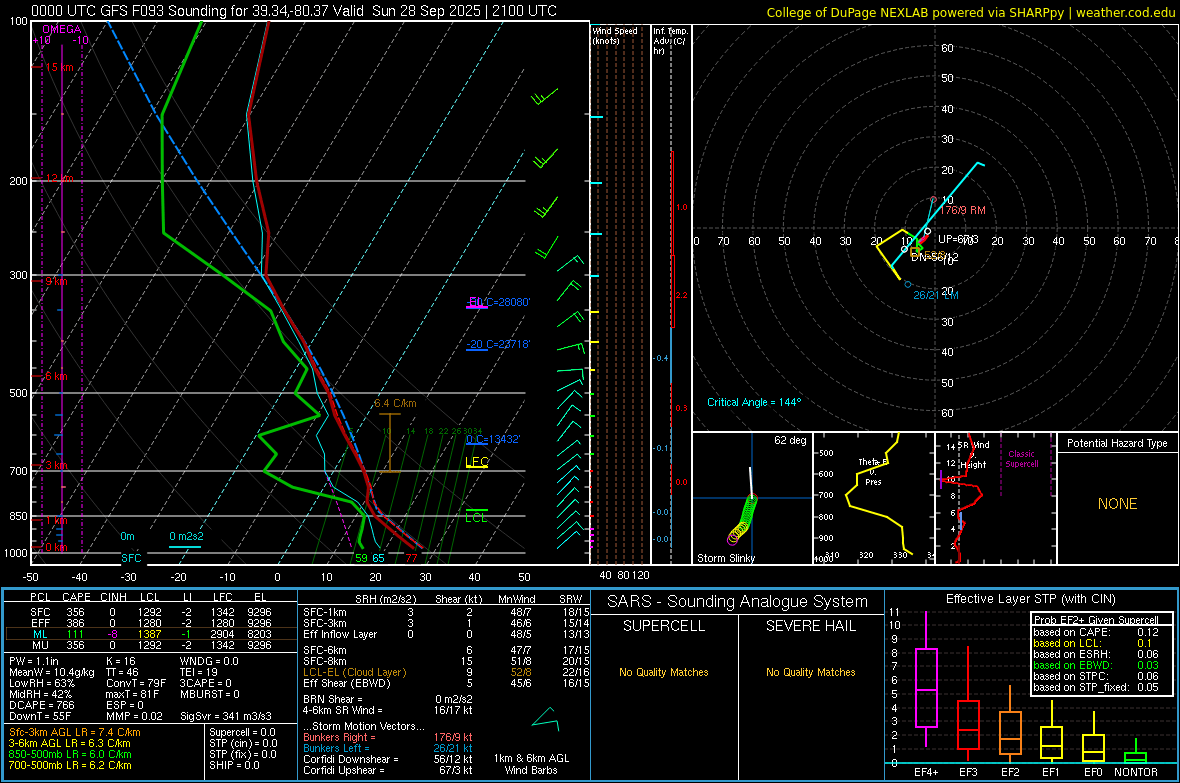The height and width of the screenshot is (783, 1180).
Task: Click the 6.4 C/km lapse rate annotation
Action: 395,404
